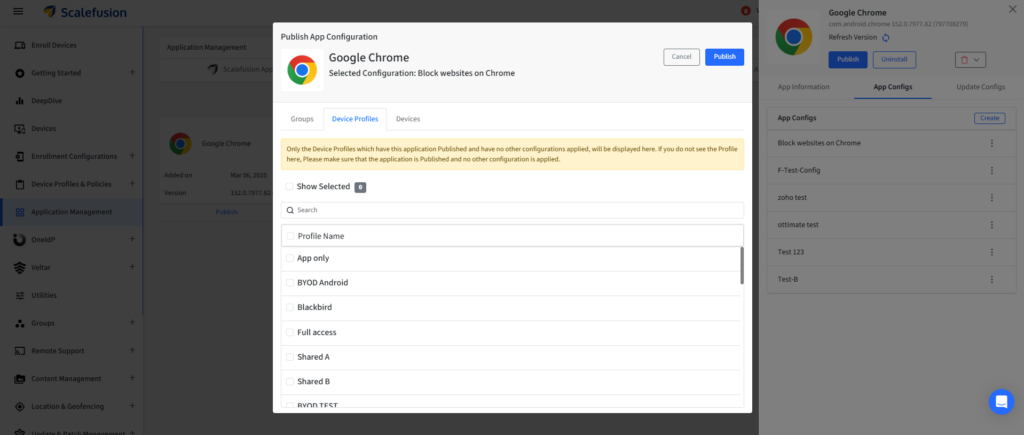Screen dimensions: 1024x435
Task: Open the Update Configs tab
Action: [x=980, y=87]
